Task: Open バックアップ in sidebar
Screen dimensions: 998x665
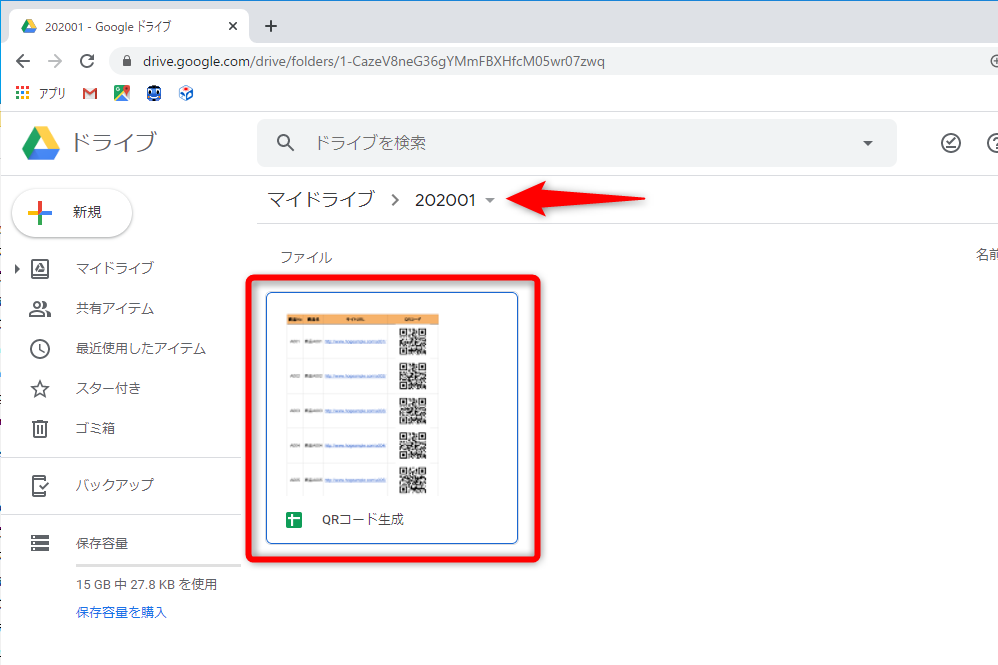Action: pos(115,486)
